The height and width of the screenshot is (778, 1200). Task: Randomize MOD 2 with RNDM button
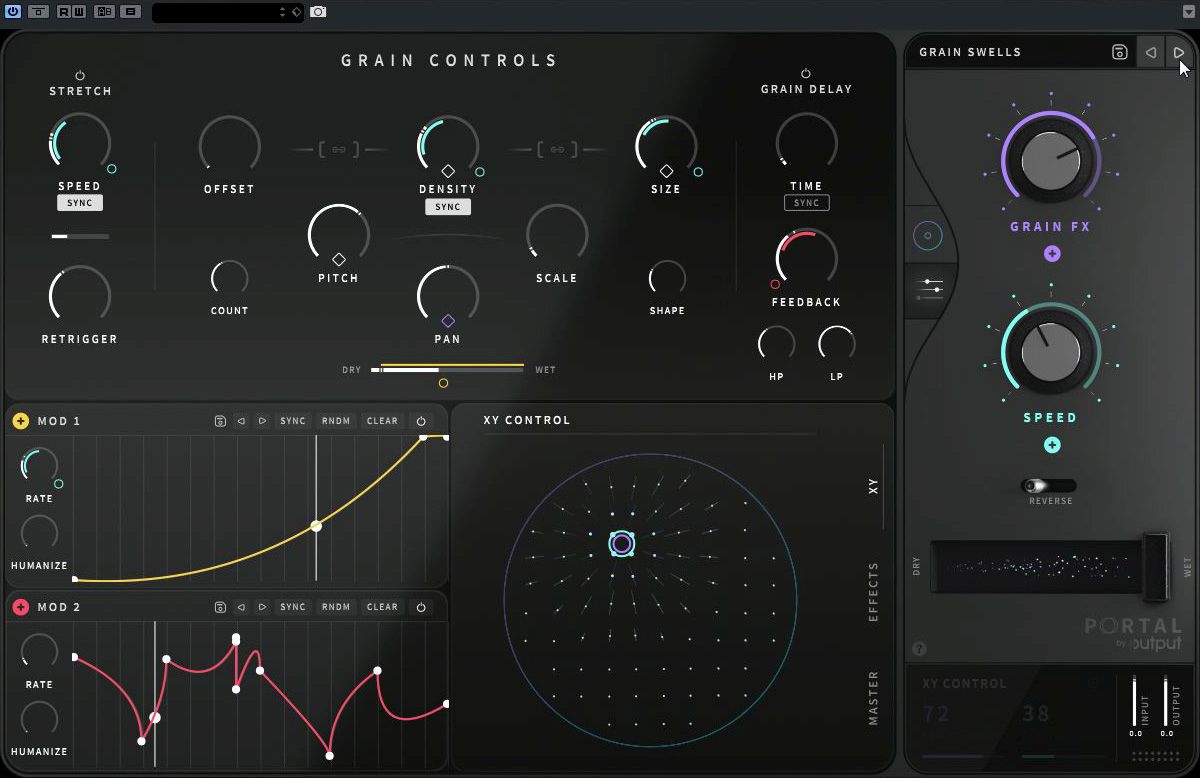(336, 607)
